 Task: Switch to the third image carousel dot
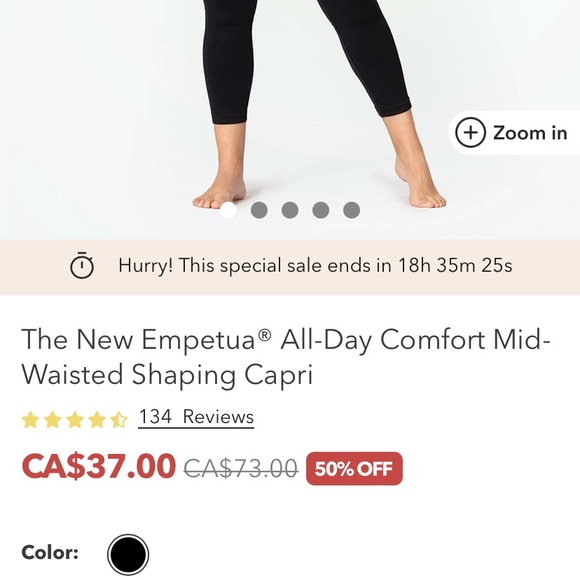tap(290, 210)
